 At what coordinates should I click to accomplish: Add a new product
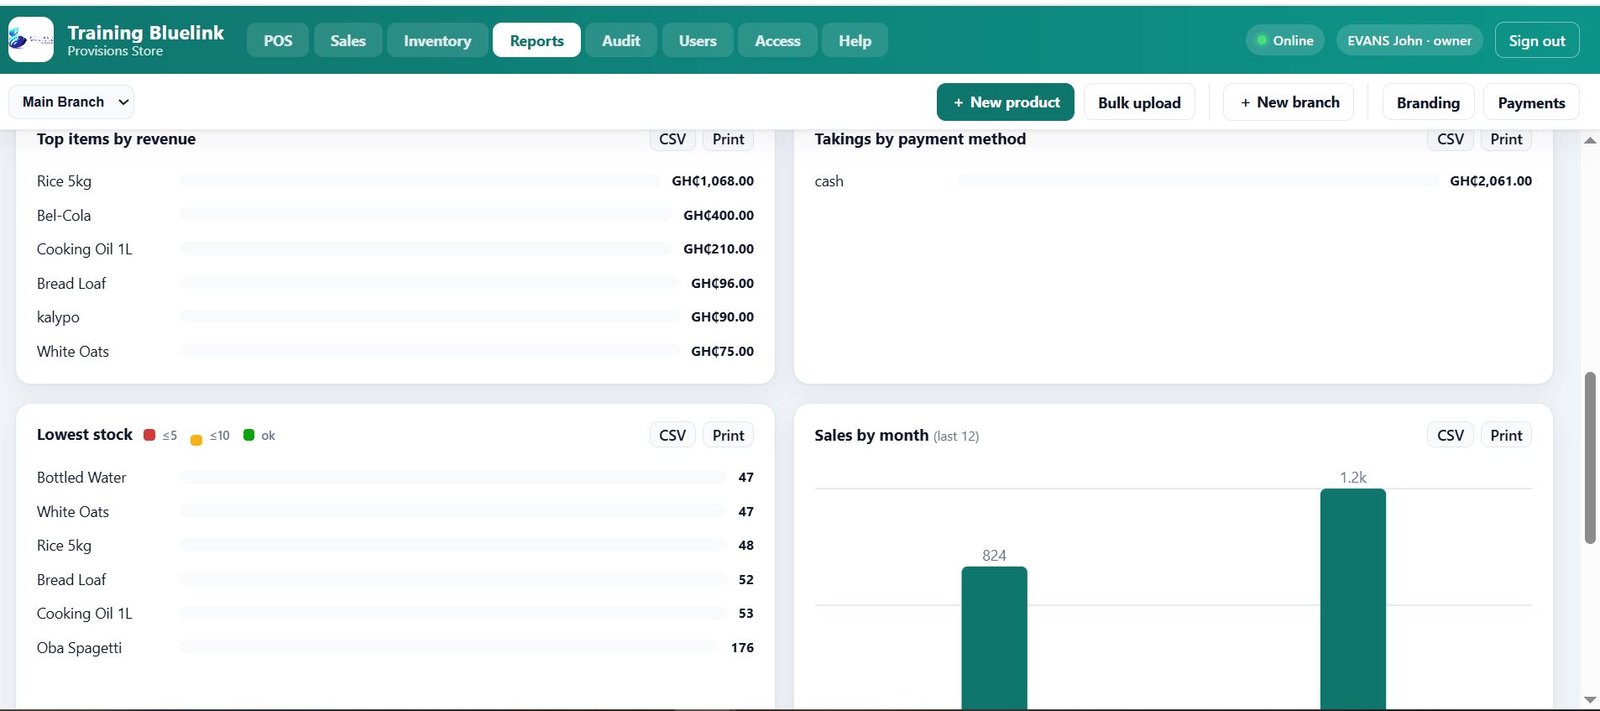(x=1005, y=102)
